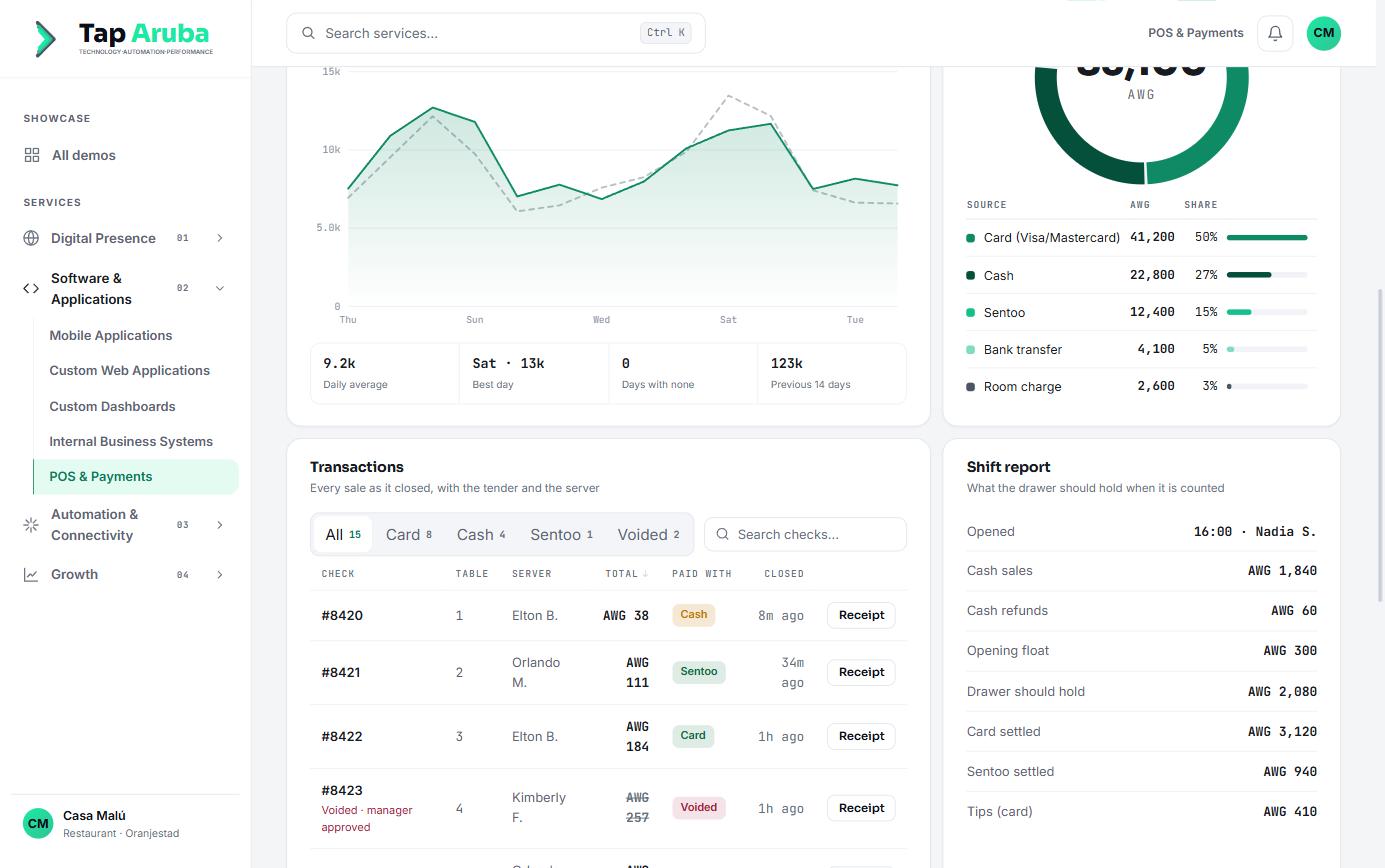Screen dimensions: 1385x868
Task: Expand the Digital Presence section
Action: 220,238
